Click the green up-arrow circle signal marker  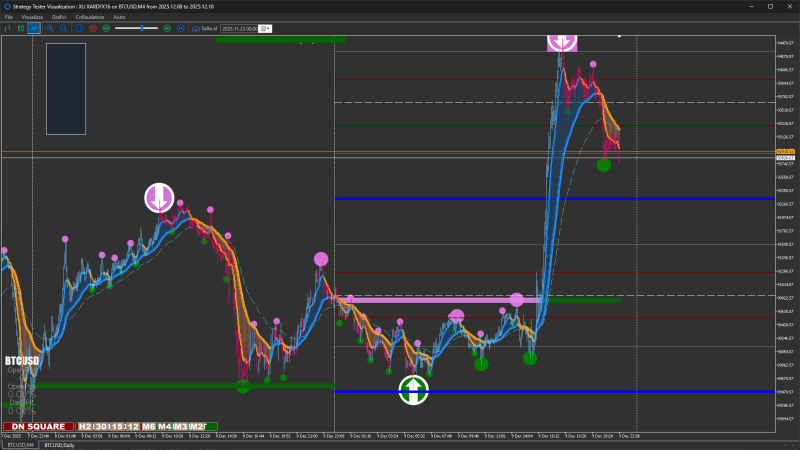click(413, 390)
